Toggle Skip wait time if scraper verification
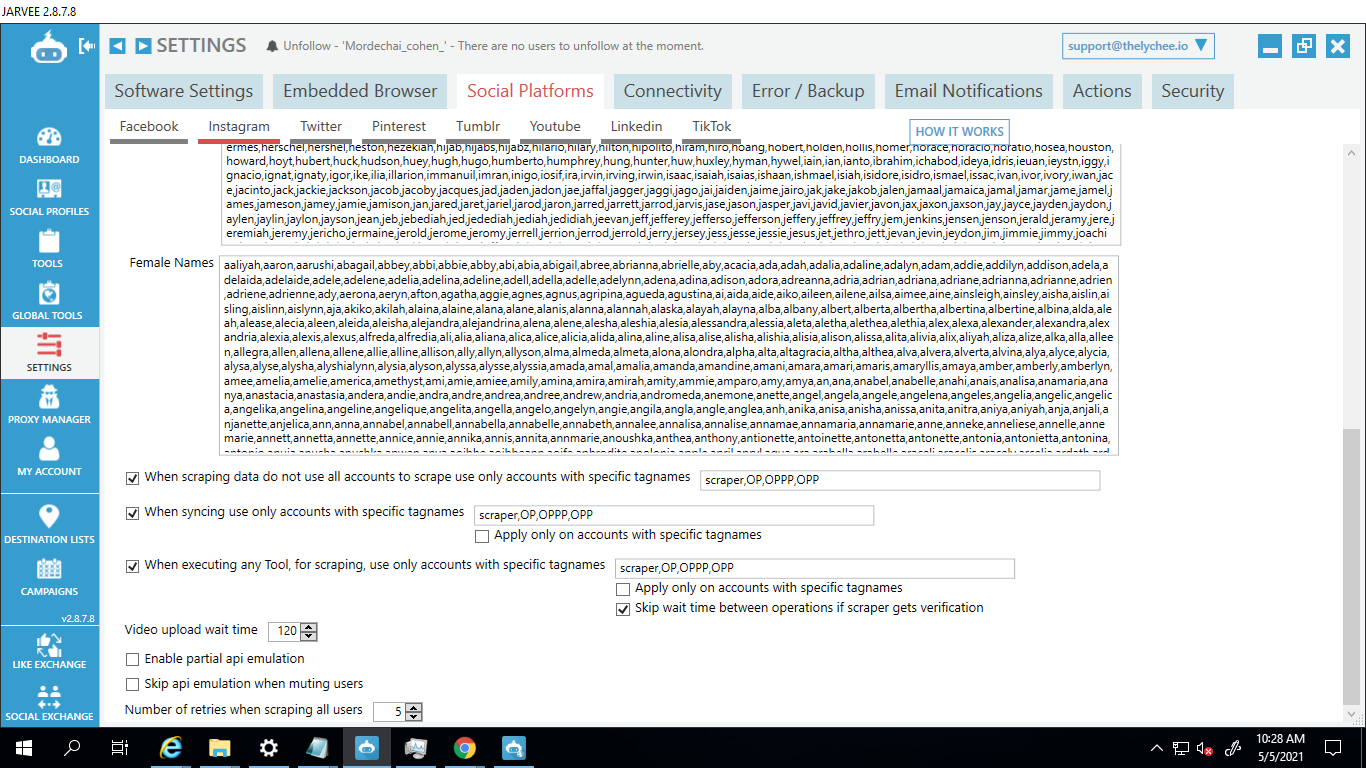1366x768 pixels. pyautogui.click(x=623, y=609)
